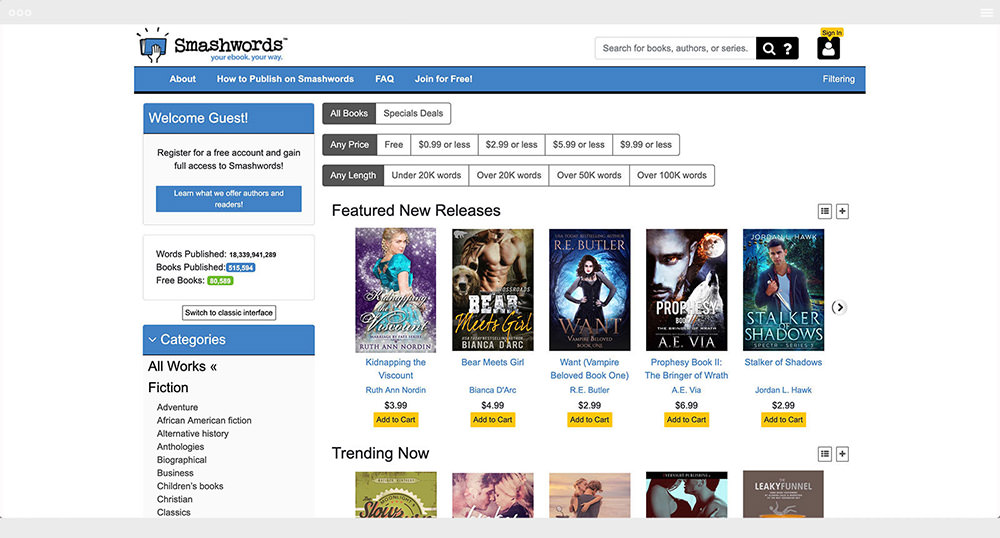Select Specials Deals tab
Viewport: 1000px width, 538px height.
click(x=413, y=113)
